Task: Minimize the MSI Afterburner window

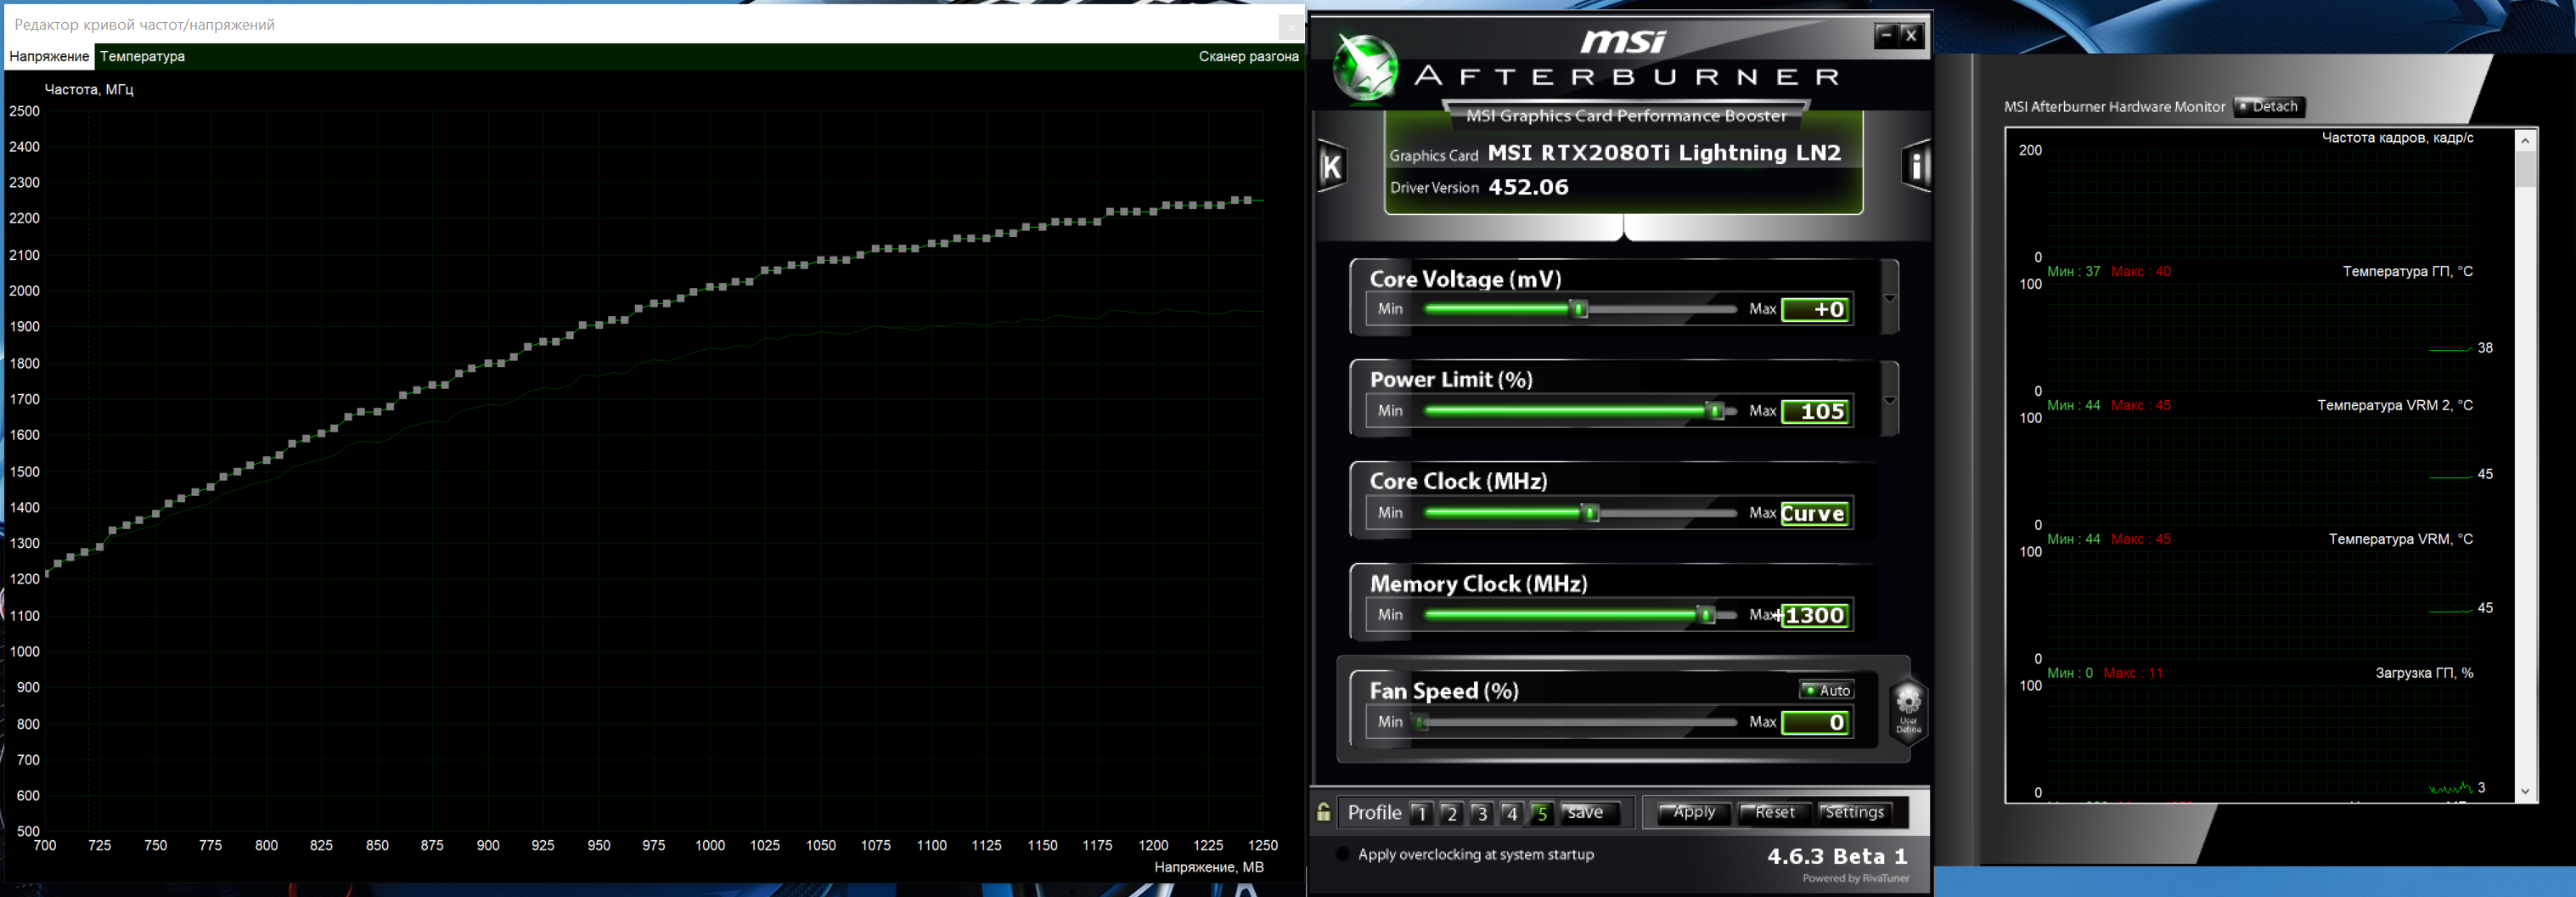Action: pyautogui.click(x=1885, y=36)
